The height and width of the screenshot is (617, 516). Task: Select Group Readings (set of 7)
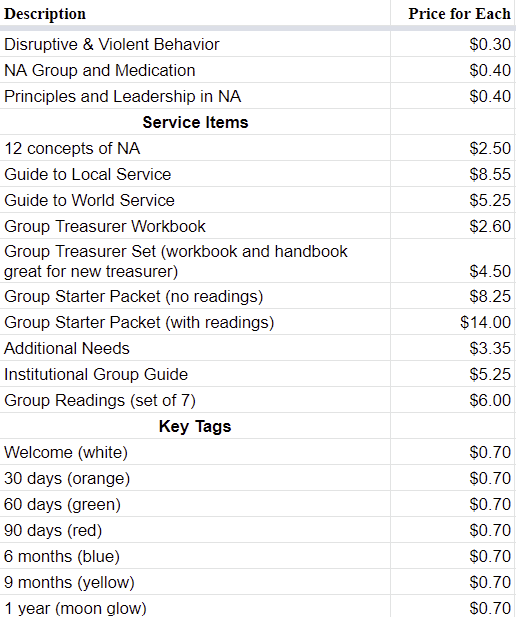click(100, 400)
